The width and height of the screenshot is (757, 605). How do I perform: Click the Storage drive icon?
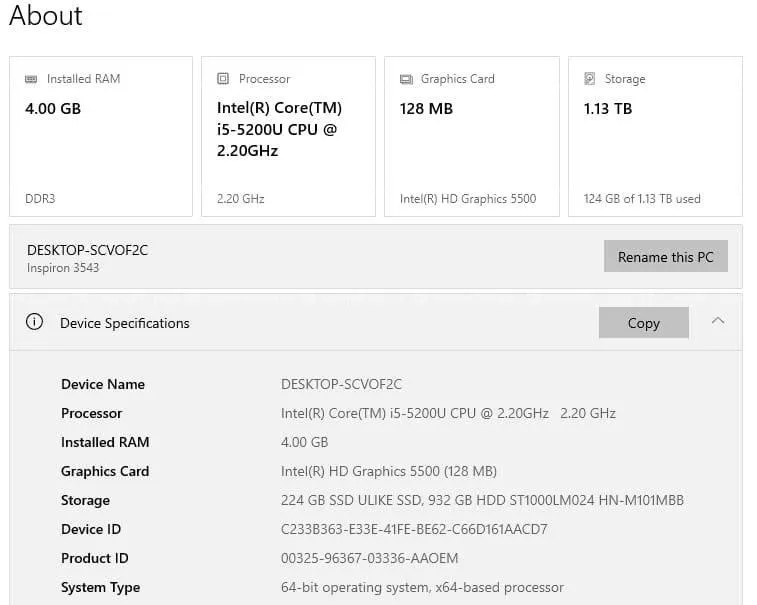(x=590, y=79)
